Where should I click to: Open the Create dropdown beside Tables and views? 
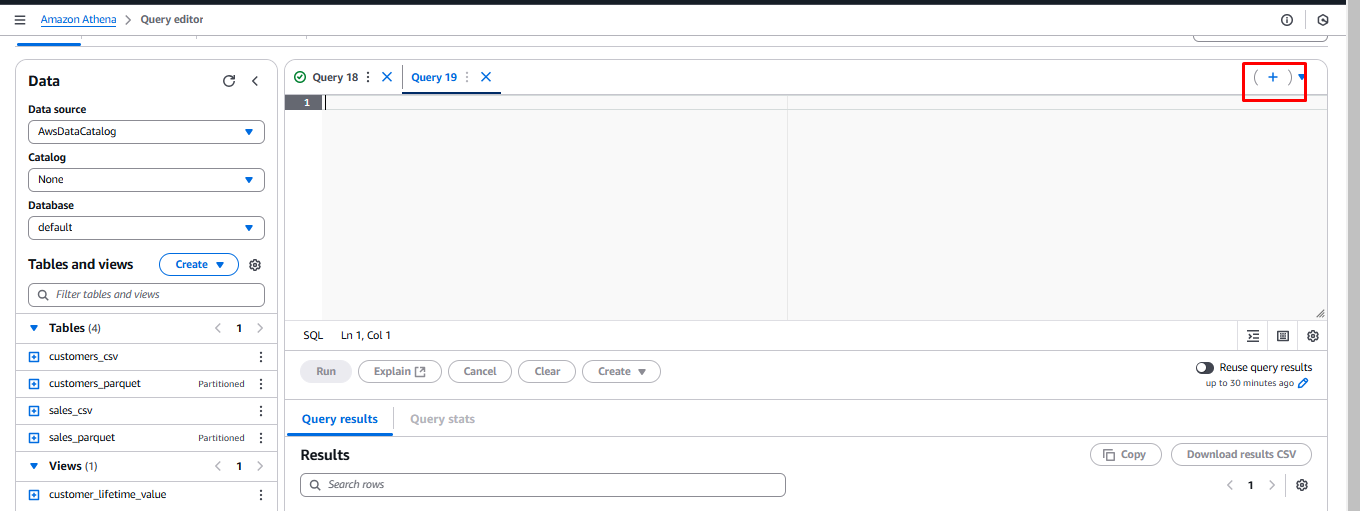point(199,265)
